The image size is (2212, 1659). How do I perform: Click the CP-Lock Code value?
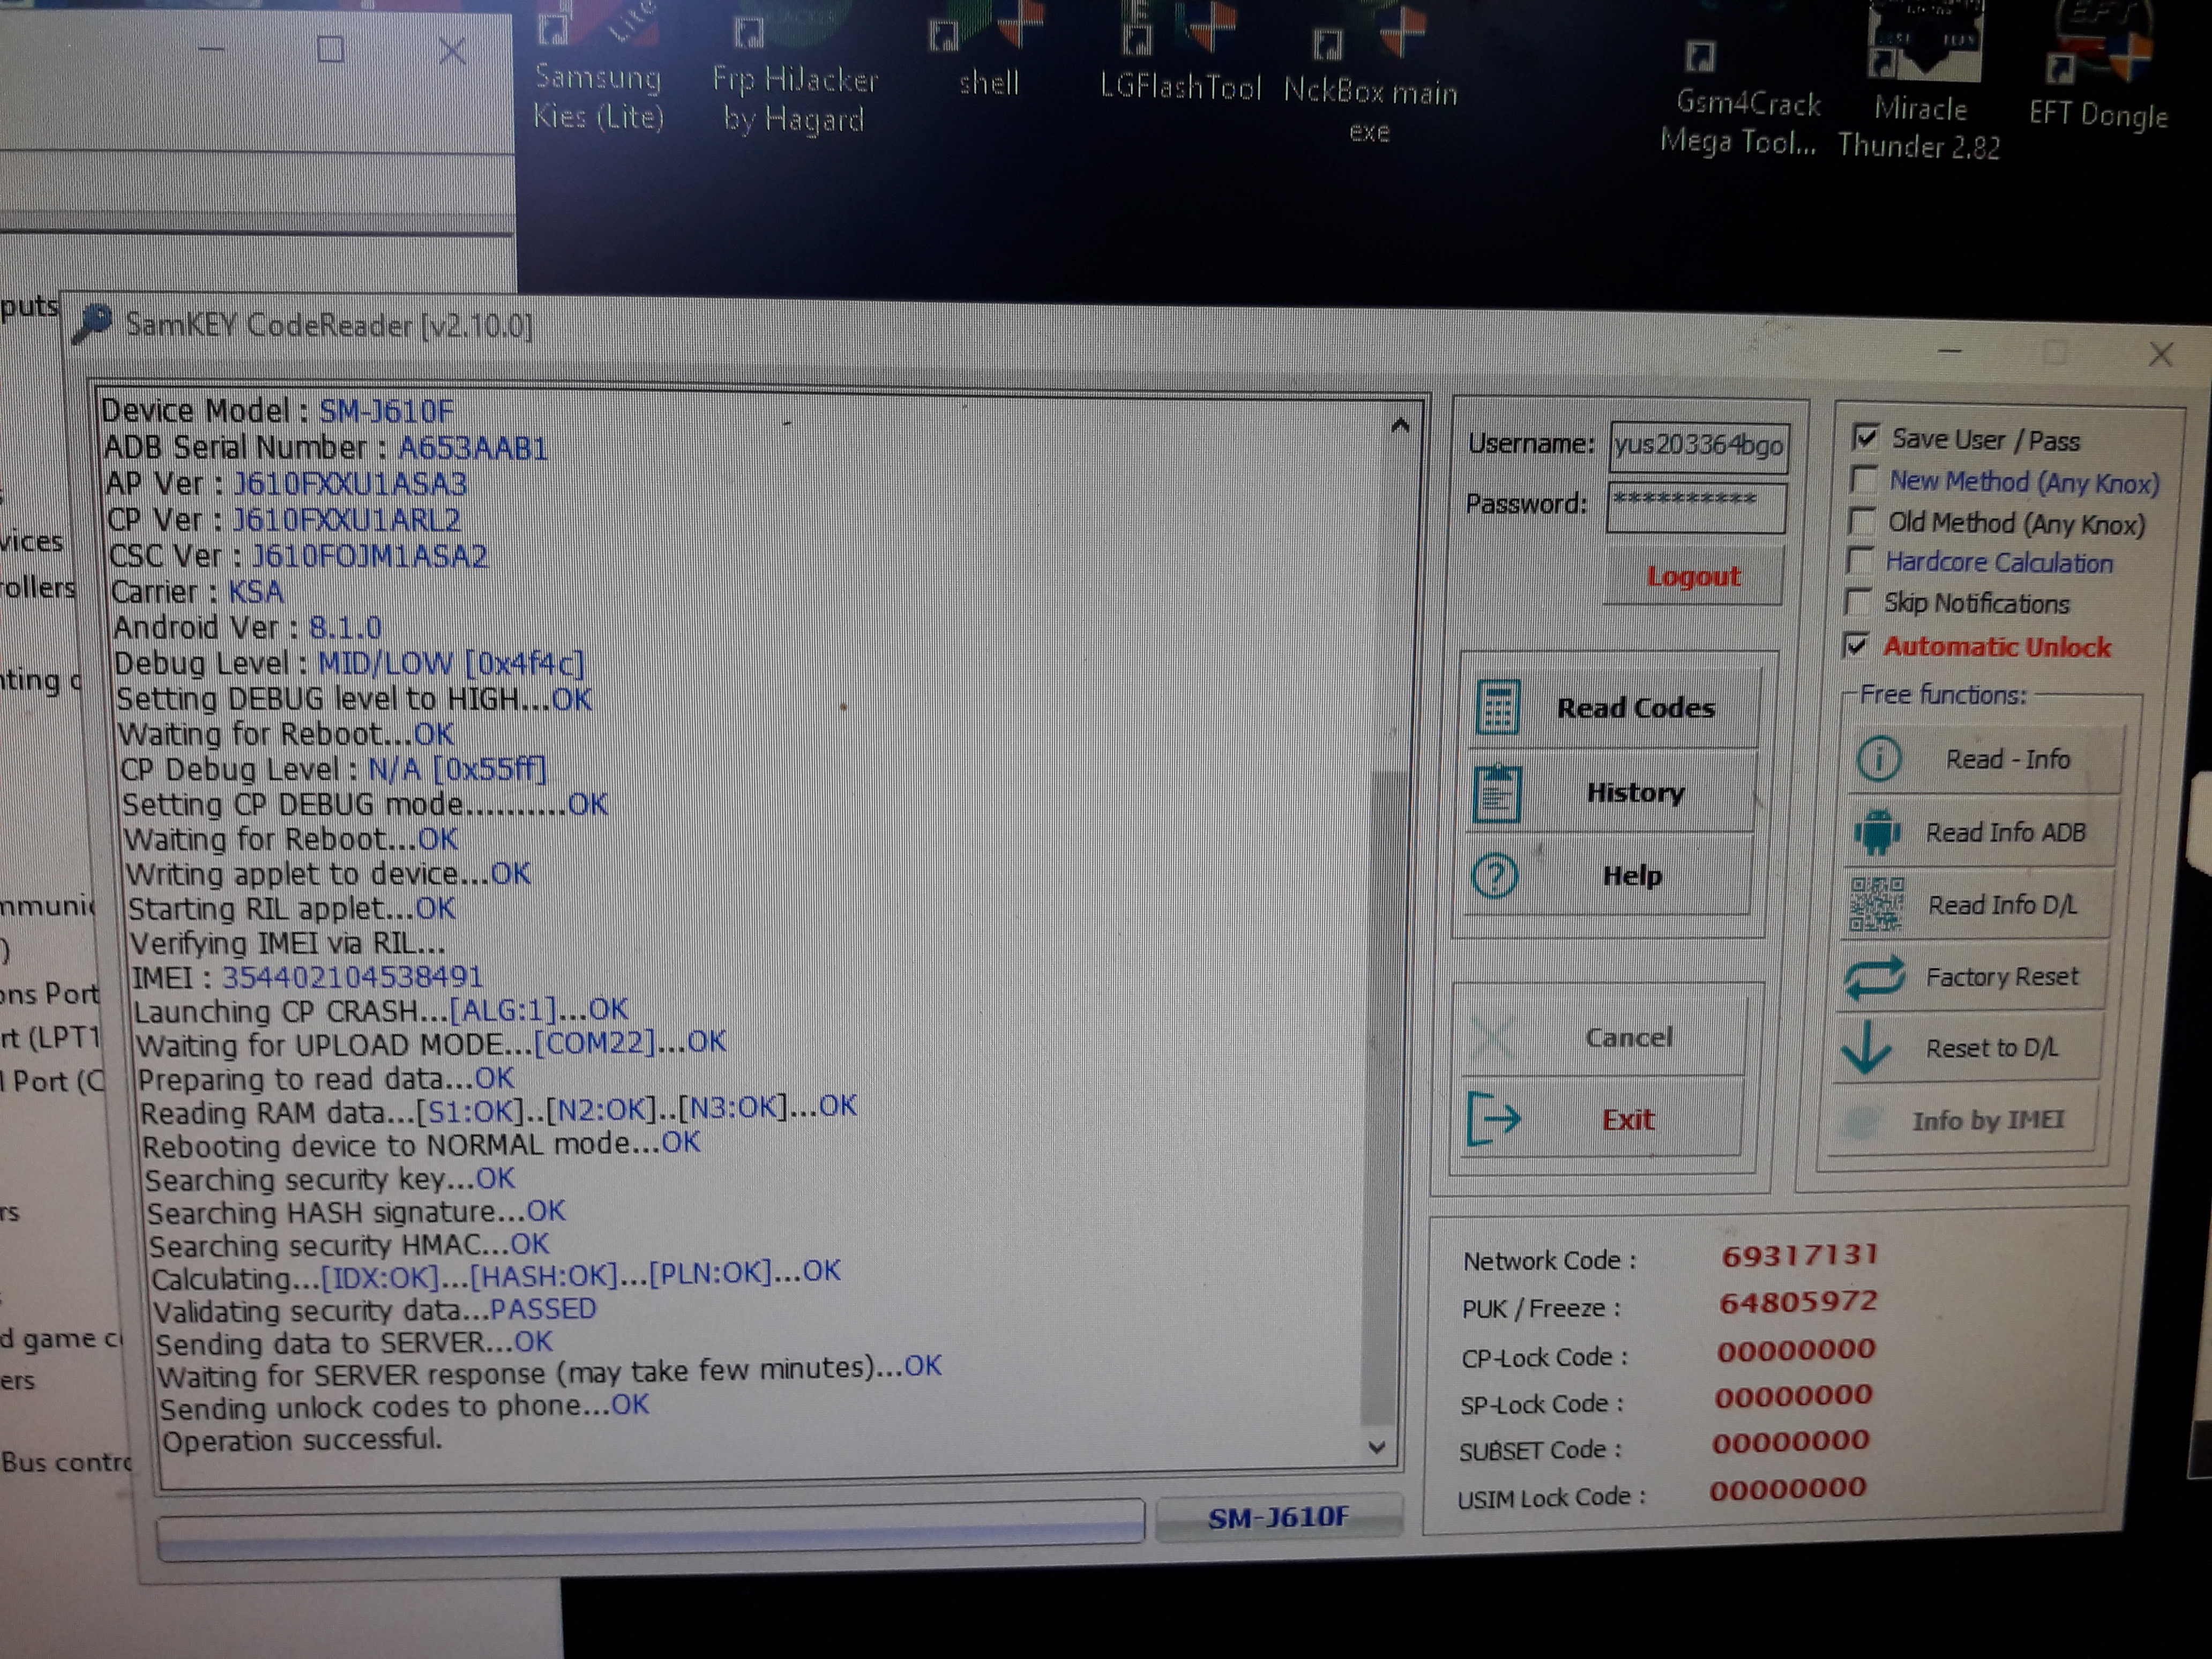click(1796, 1350)
